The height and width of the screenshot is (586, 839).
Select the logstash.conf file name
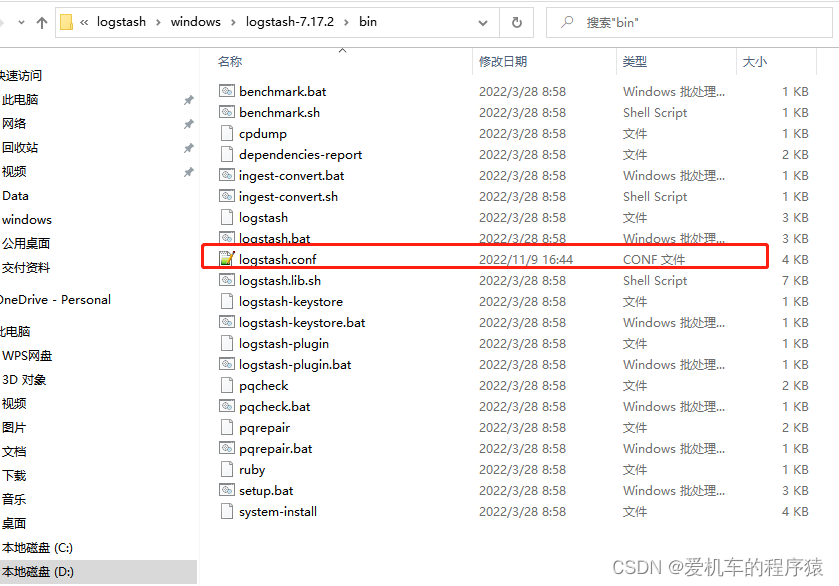click(278, 260)
